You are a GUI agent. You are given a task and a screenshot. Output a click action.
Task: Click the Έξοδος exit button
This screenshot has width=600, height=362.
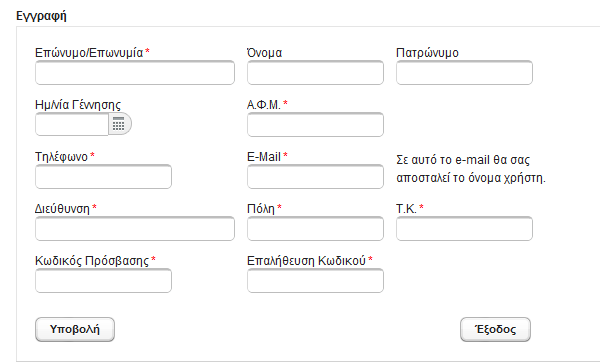(495, 329)
